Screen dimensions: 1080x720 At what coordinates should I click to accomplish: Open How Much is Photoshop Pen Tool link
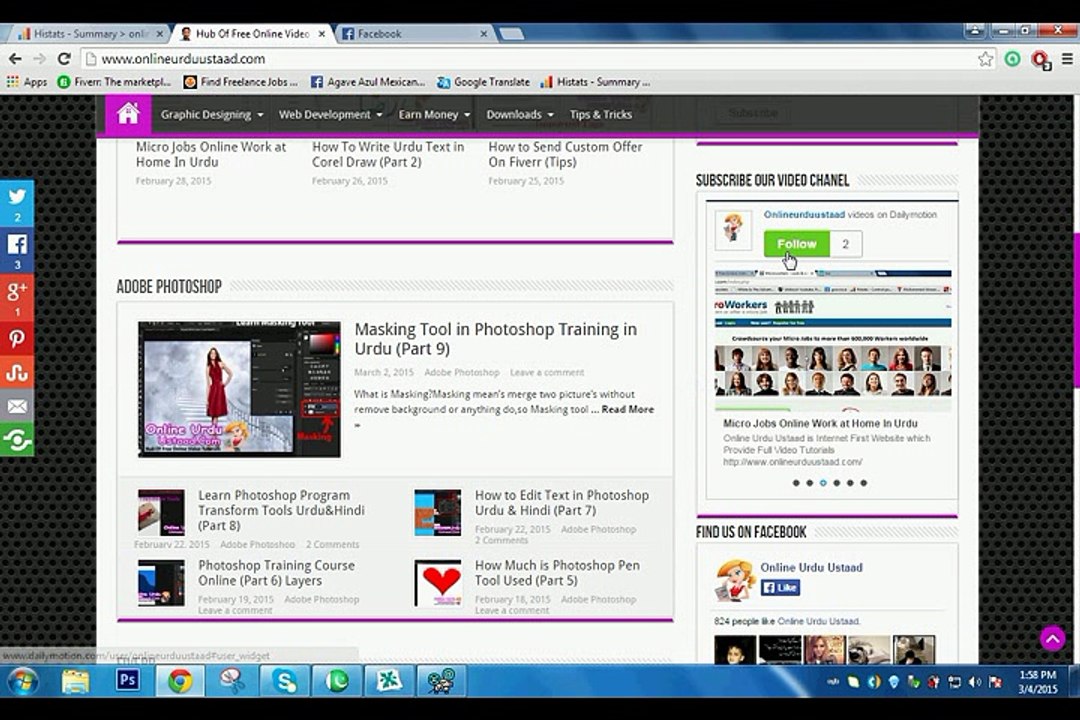557,573
